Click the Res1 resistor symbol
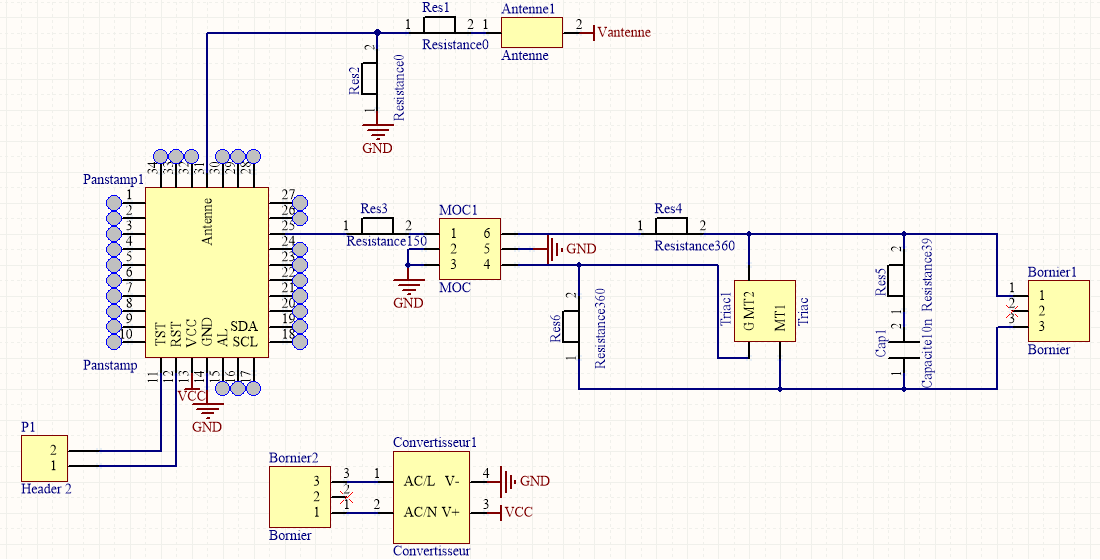Image resolution: width=1100 pixels, height=560 pixels. tap(439, 25)
